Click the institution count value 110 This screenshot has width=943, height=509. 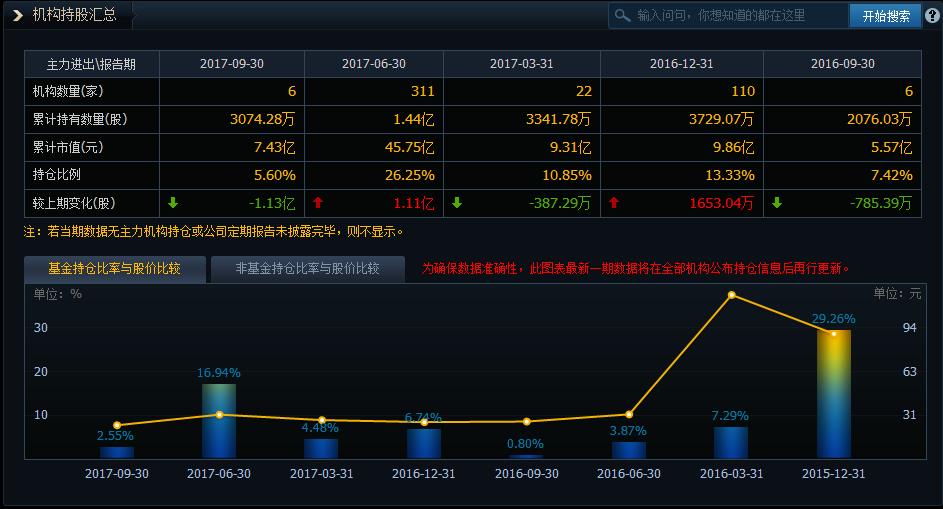point(743,91)
